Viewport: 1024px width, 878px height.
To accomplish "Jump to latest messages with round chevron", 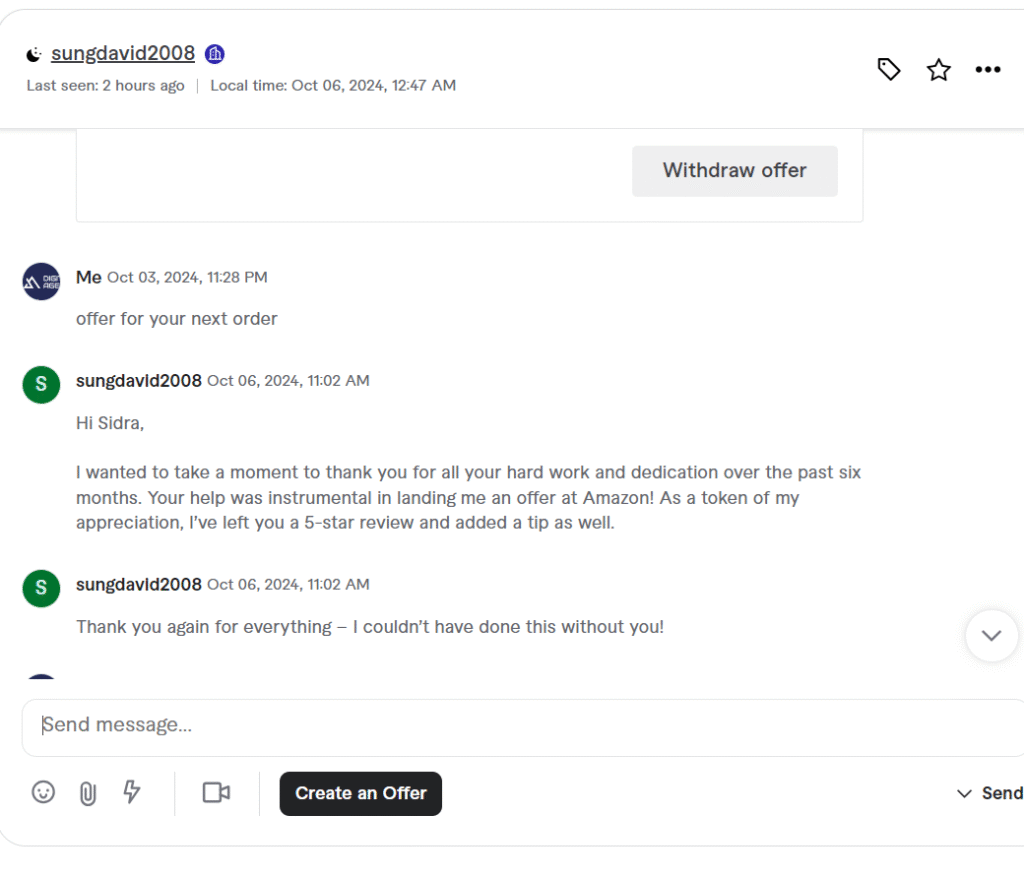I will (x=991, y=635).
